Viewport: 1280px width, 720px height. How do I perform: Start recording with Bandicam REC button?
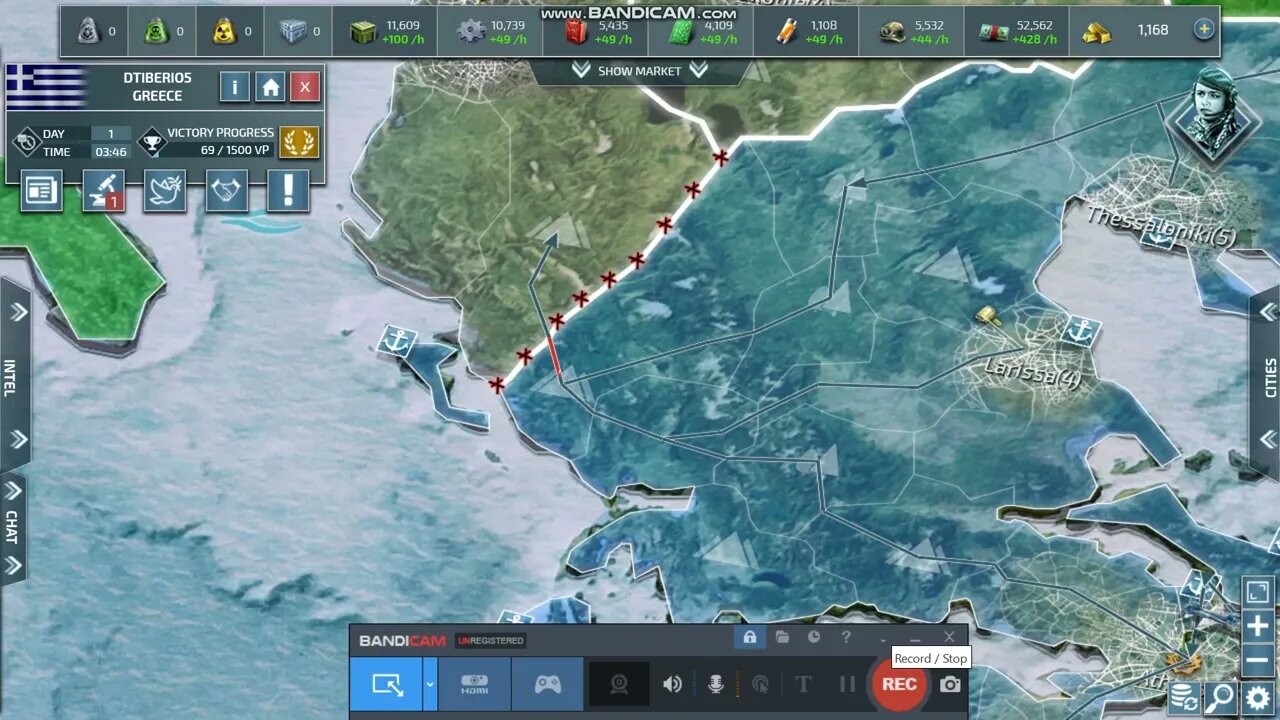(x=898, y=685)
